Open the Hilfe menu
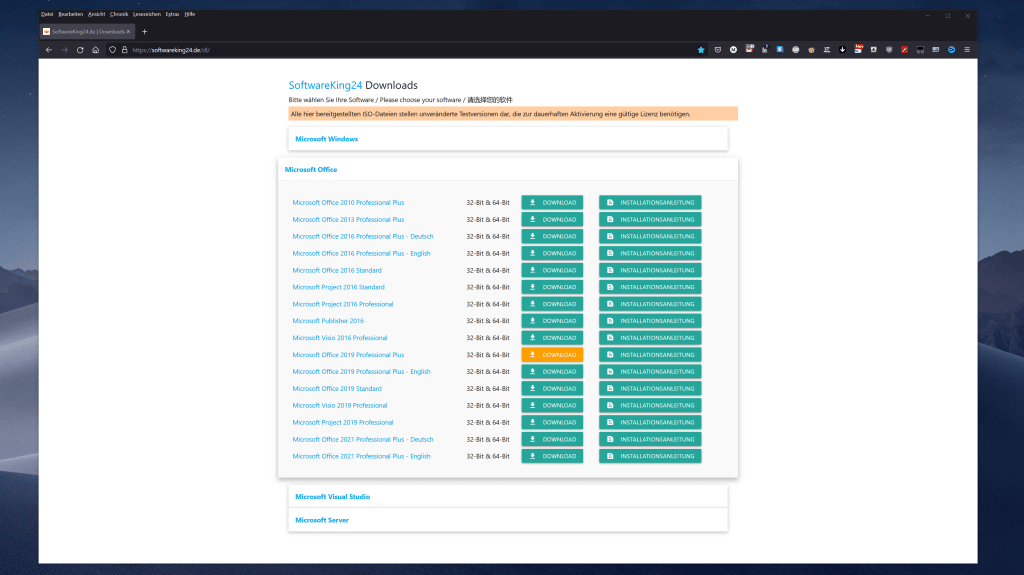The image size is (1024, 575). (x=189, y=14)
